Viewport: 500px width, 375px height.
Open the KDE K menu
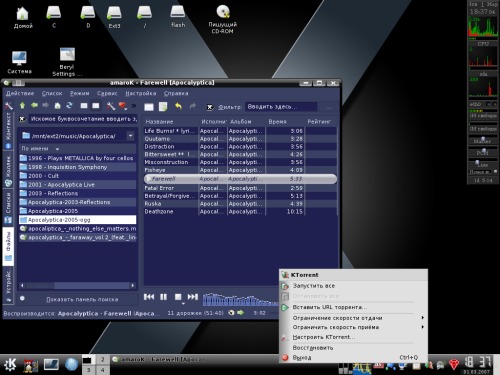pos(10,364)
